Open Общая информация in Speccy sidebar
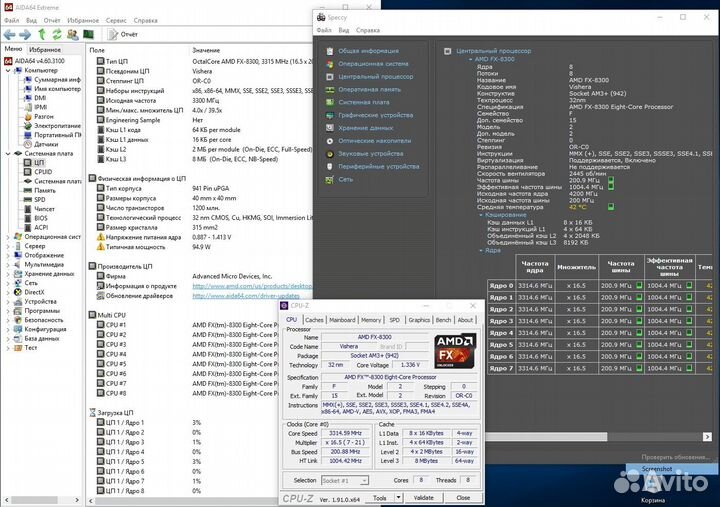The height and width of the screenshot is (507, 720). [x=368, y=51]
